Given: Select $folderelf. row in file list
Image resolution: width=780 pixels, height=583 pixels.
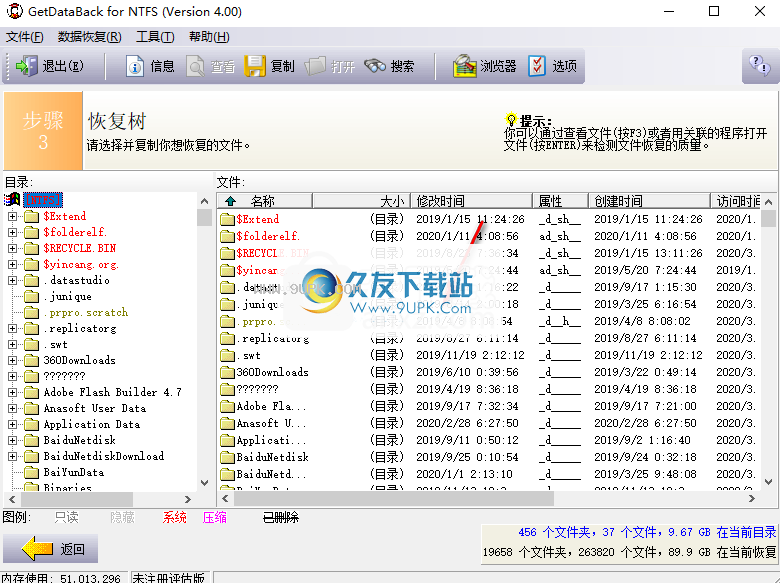Looking at the screenshot, I should tap(490, 236).
